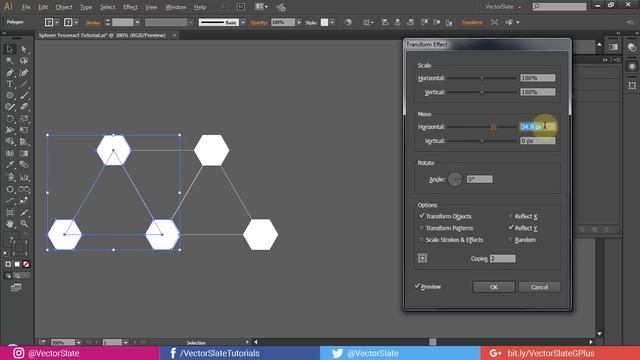640x360 pixels.
Task: Select the Artboard tool
Action: pyautogui.click(x=10, y=213)
